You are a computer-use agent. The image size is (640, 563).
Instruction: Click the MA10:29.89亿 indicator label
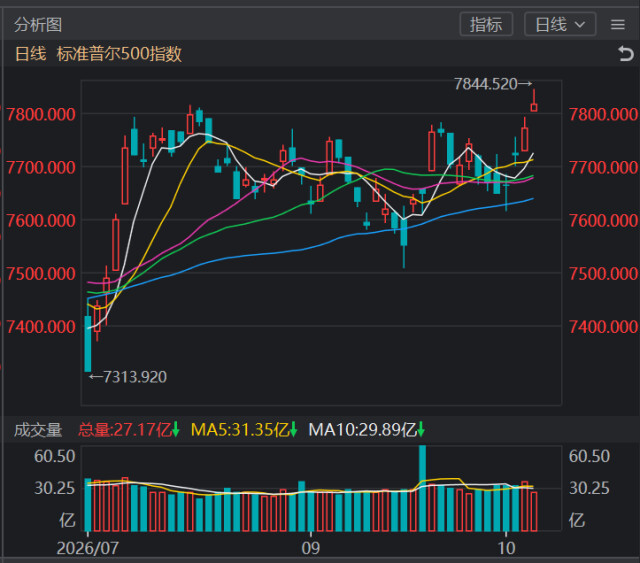pyautogui.click(x=362, y=430)
